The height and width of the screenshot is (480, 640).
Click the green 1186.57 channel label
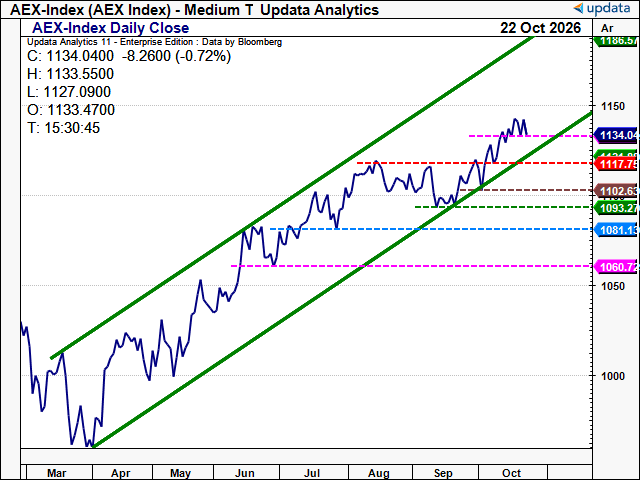point(617,41)
